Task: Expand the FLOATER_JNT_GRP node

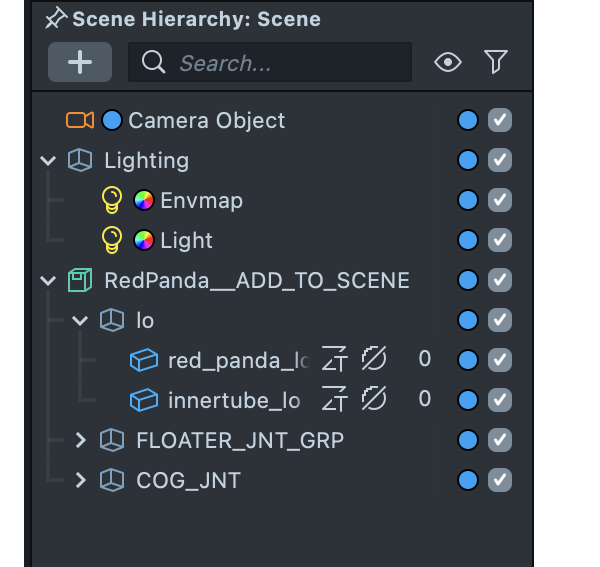Action: (x=81, y=440)
